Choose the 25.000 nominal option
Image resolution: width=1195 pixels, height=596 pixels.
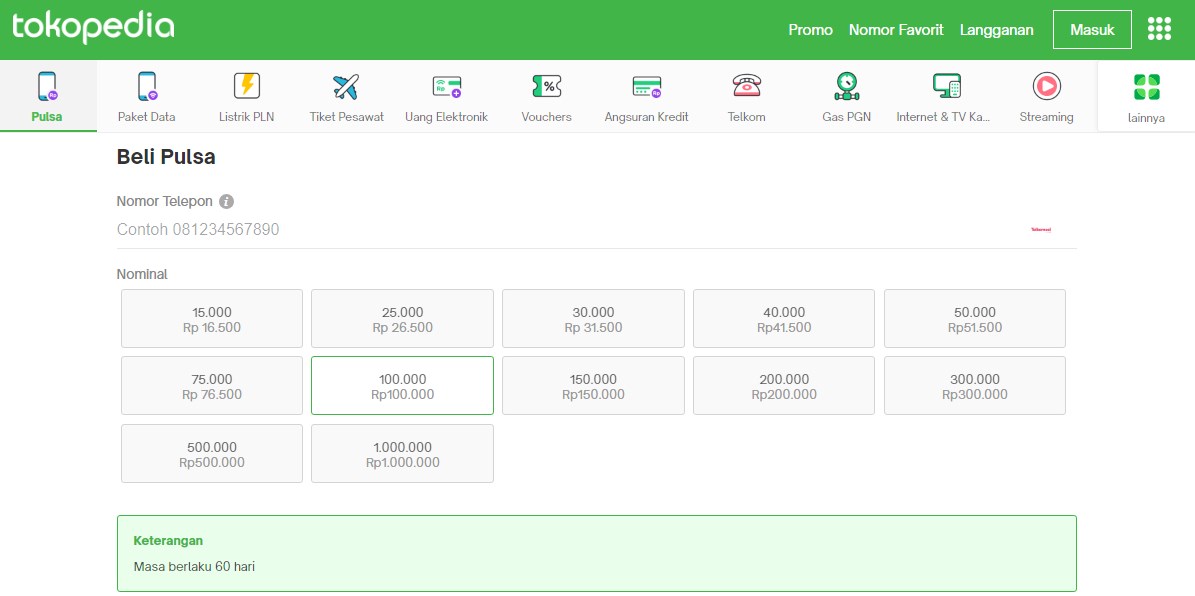402,319
